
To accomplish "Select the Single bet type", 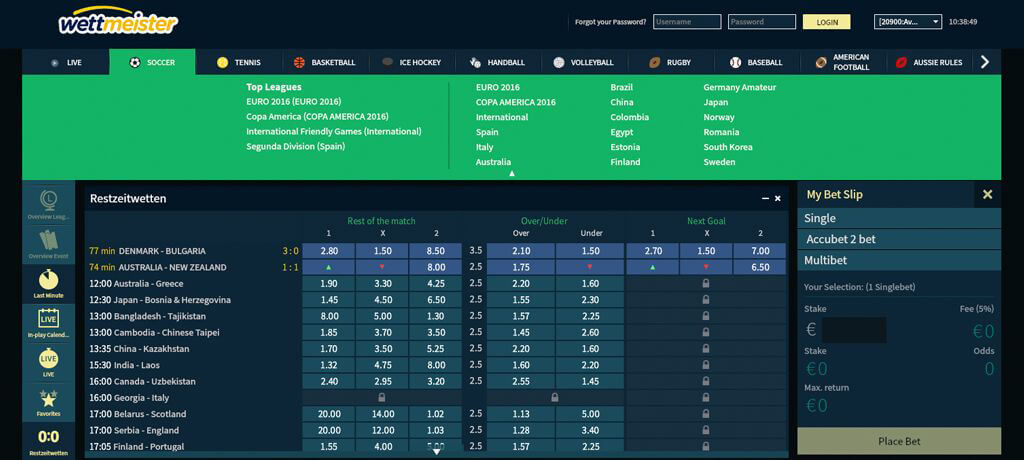I will pyautogui.click(x=899, y=218).
